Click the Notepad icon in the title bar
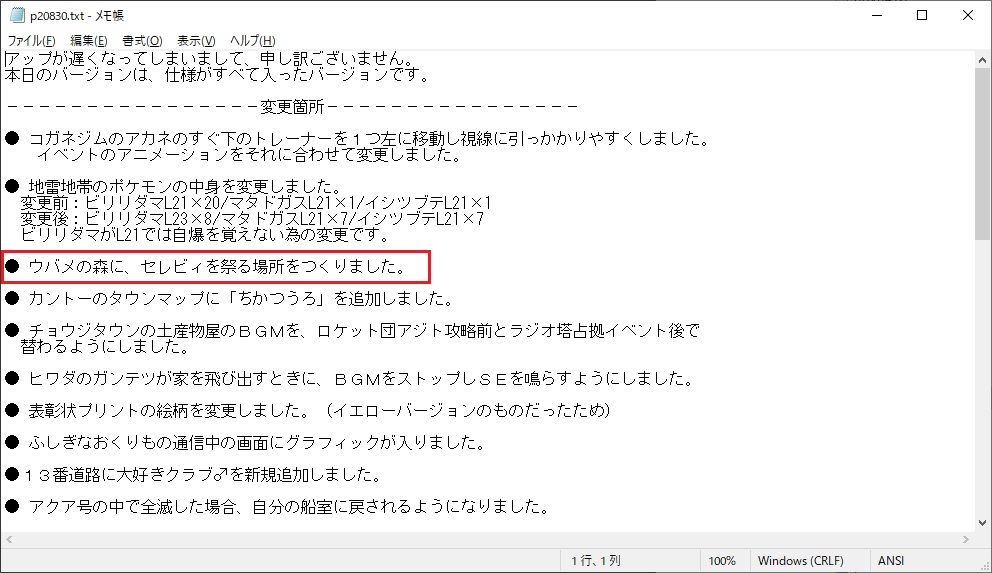Image resolution: width=992 pixels, height=573 pixels. (16, 15)
